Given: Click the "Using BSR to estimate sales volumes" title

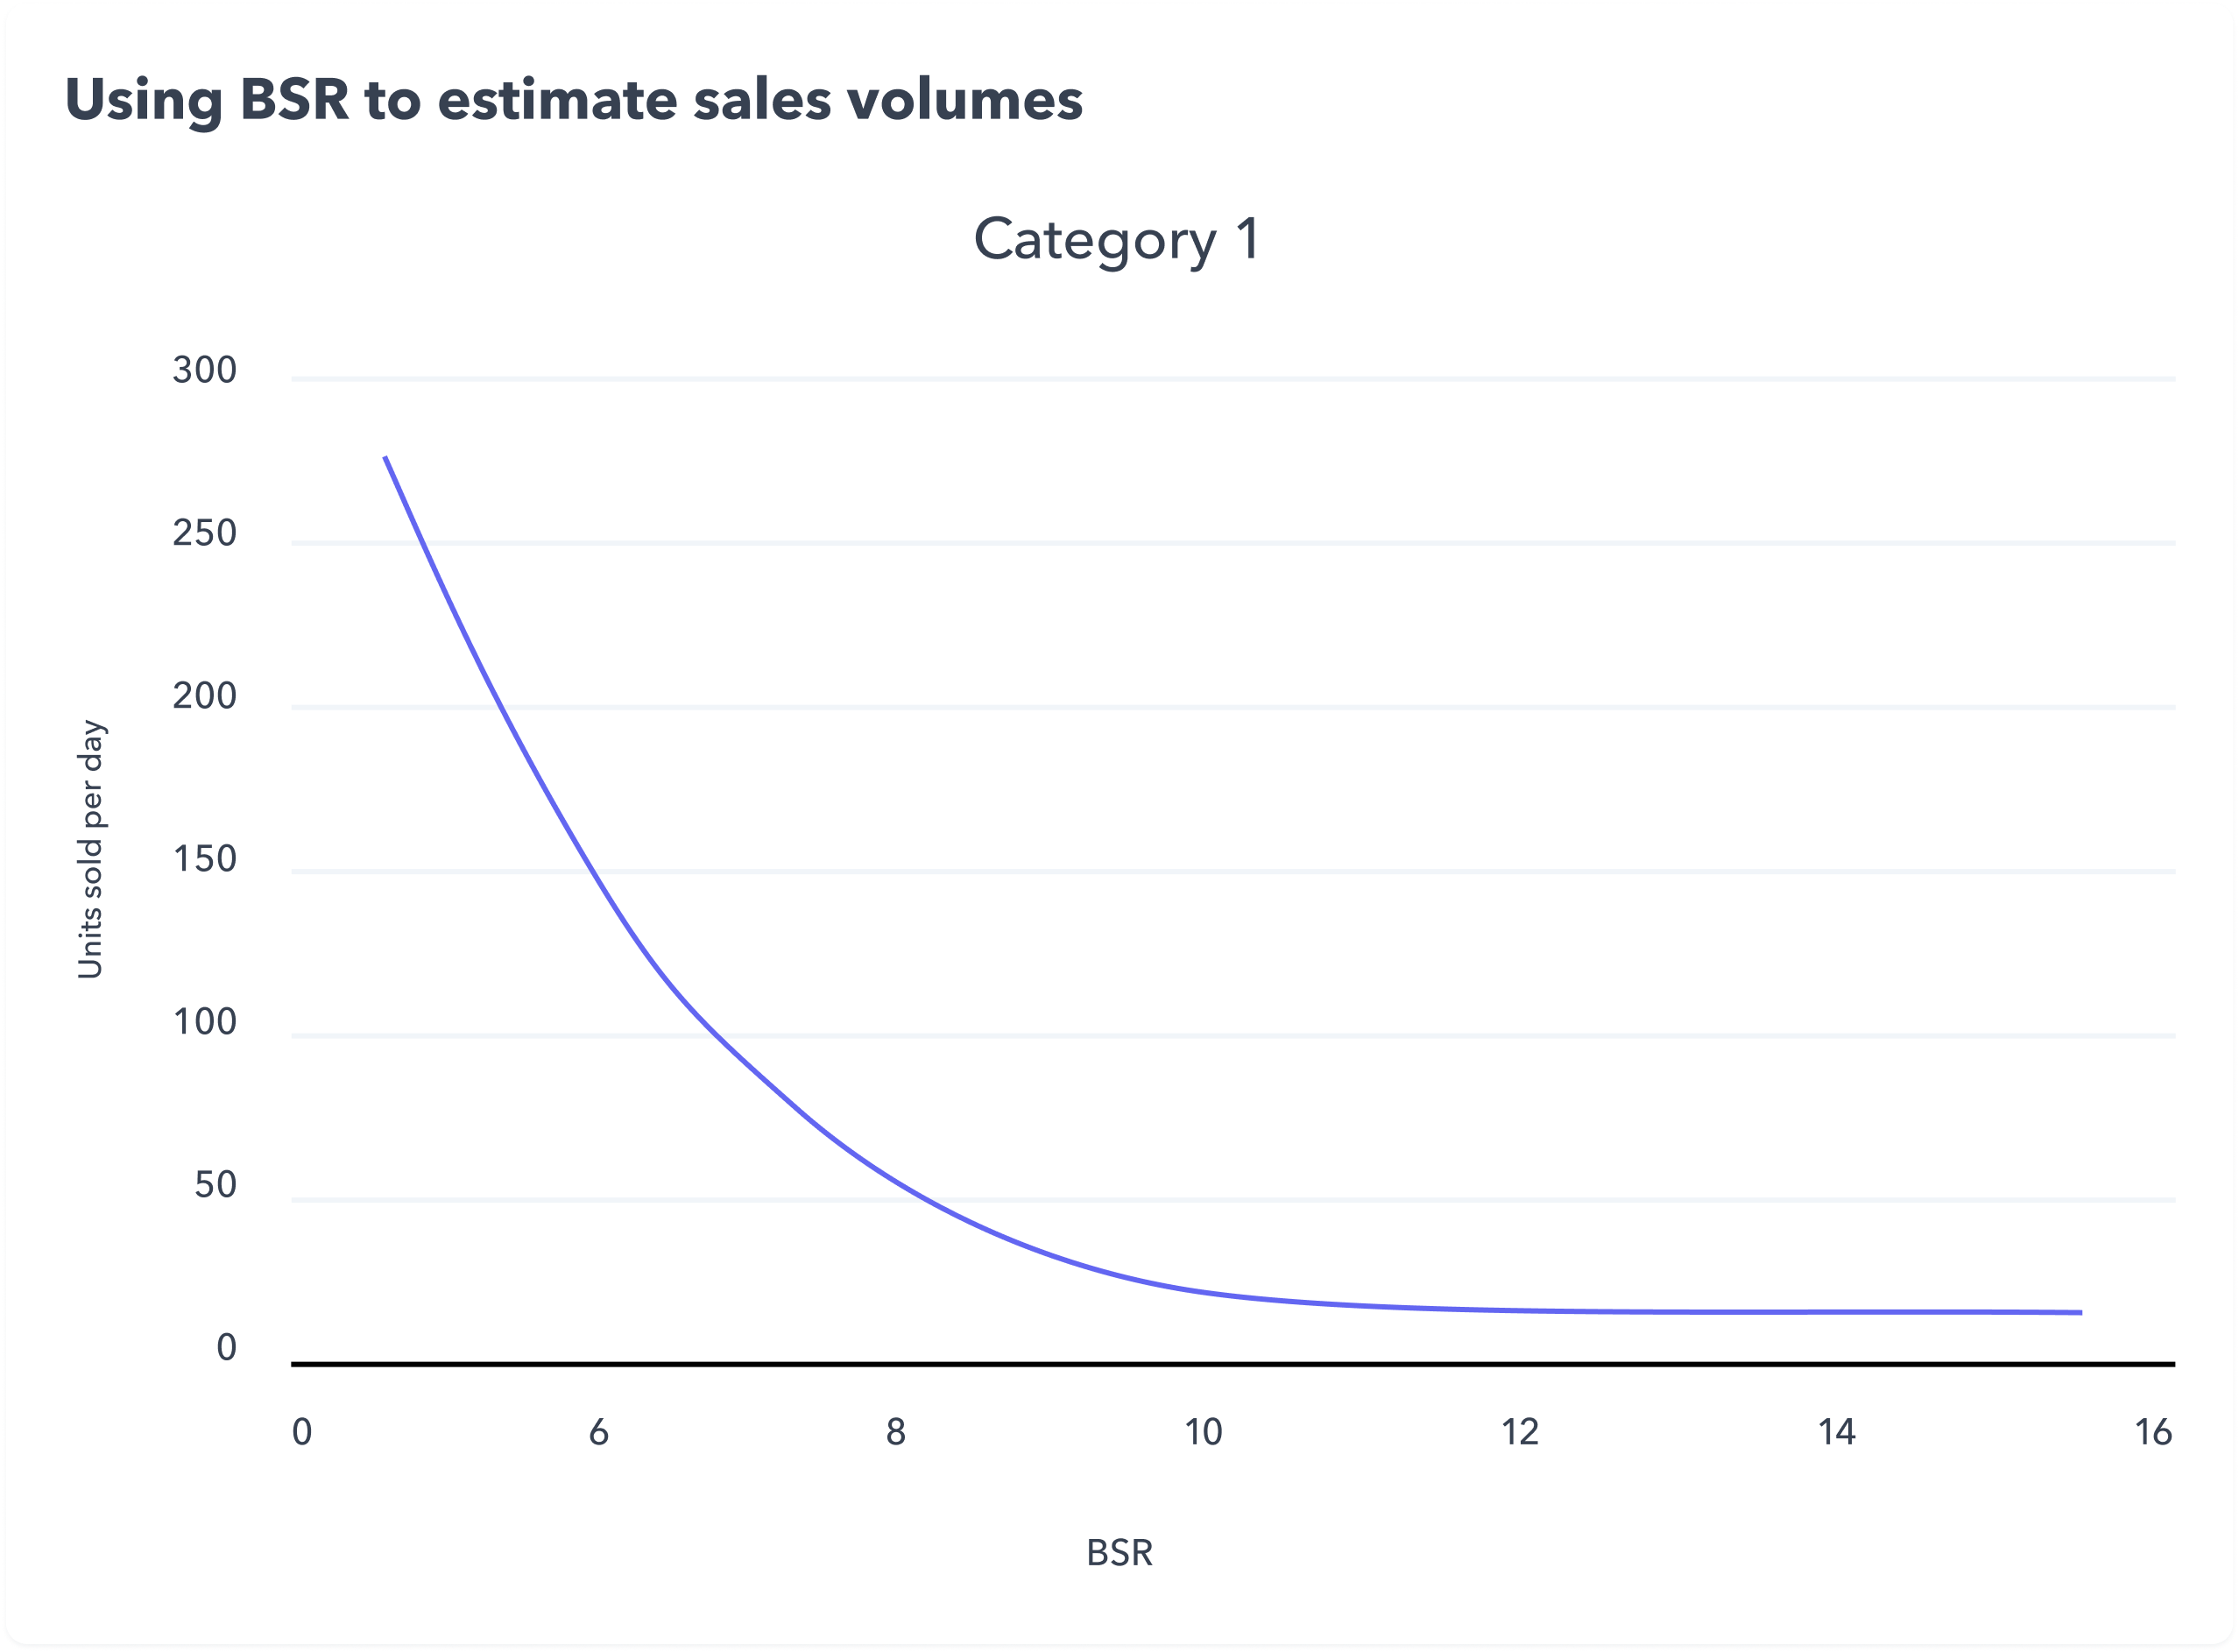Looking at the screenshot, I should 573,100.
